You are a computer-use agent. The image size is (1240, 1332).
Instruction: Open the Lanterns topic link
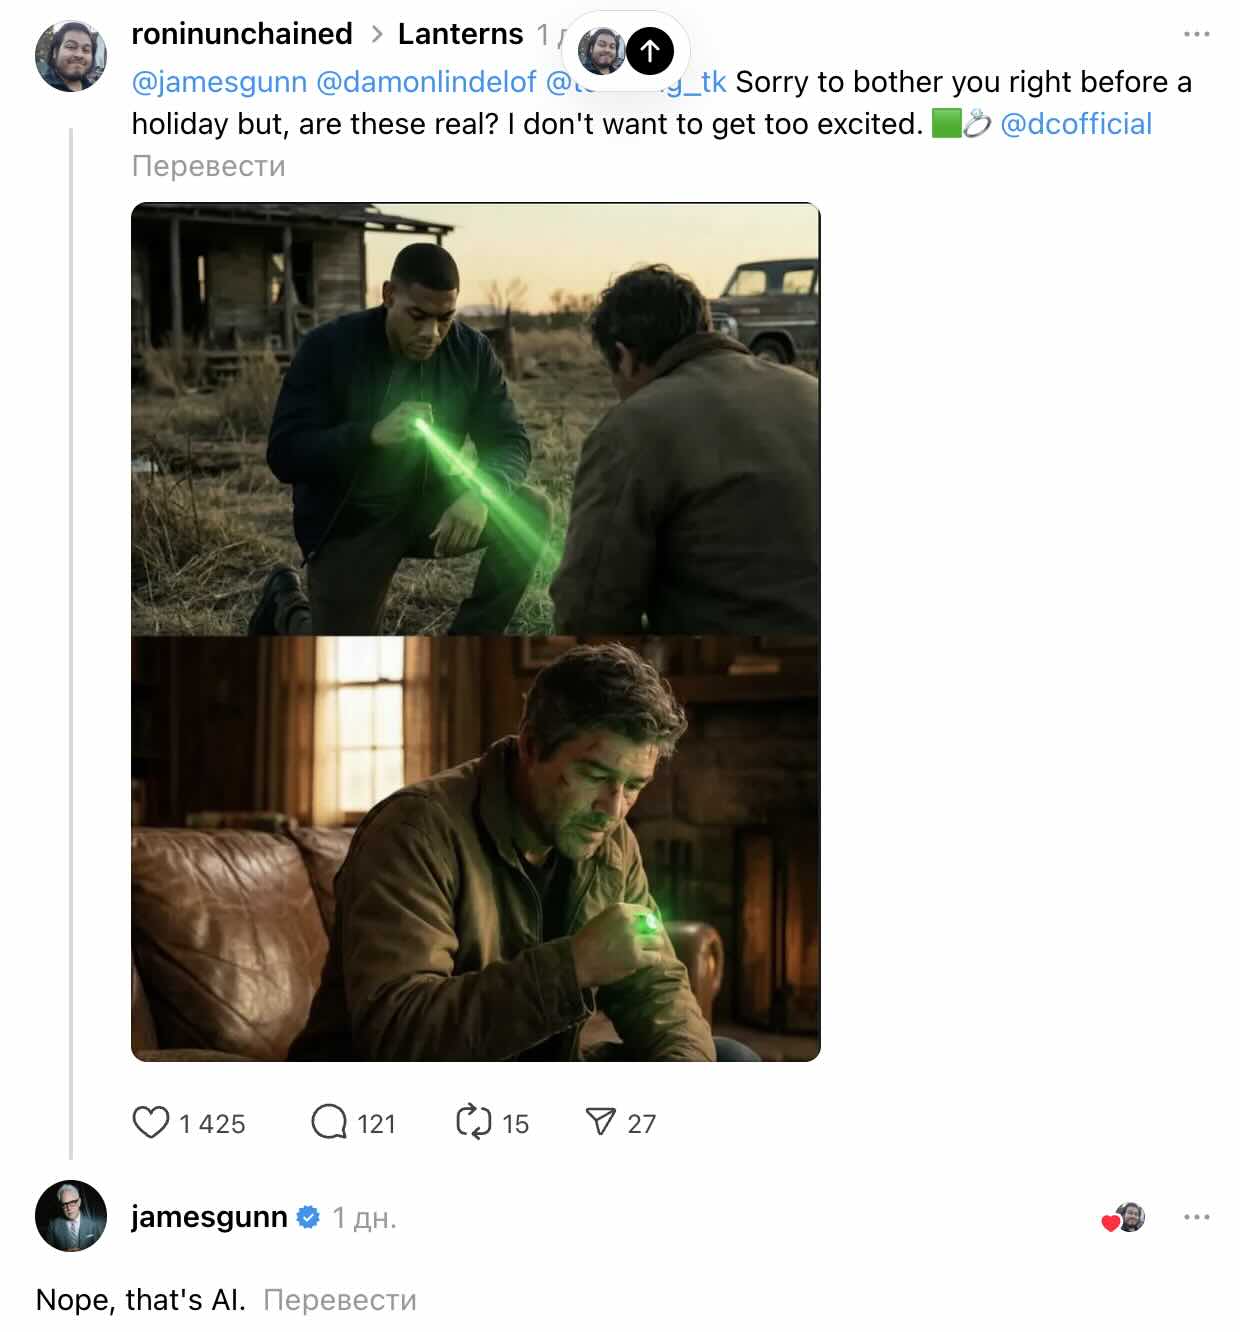[460, 34]
